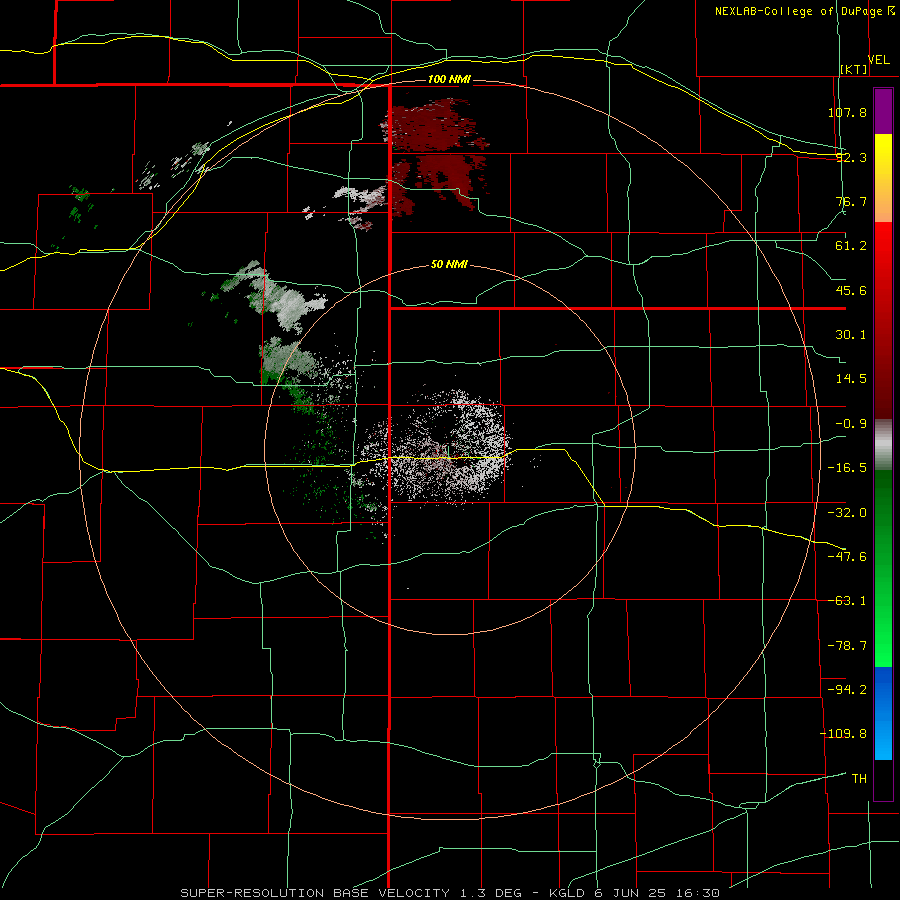Screen dimensions: 900x900
Task: Click the KGLD radar site marker at center
Action: pyautogui.click(x=449, y=452)
